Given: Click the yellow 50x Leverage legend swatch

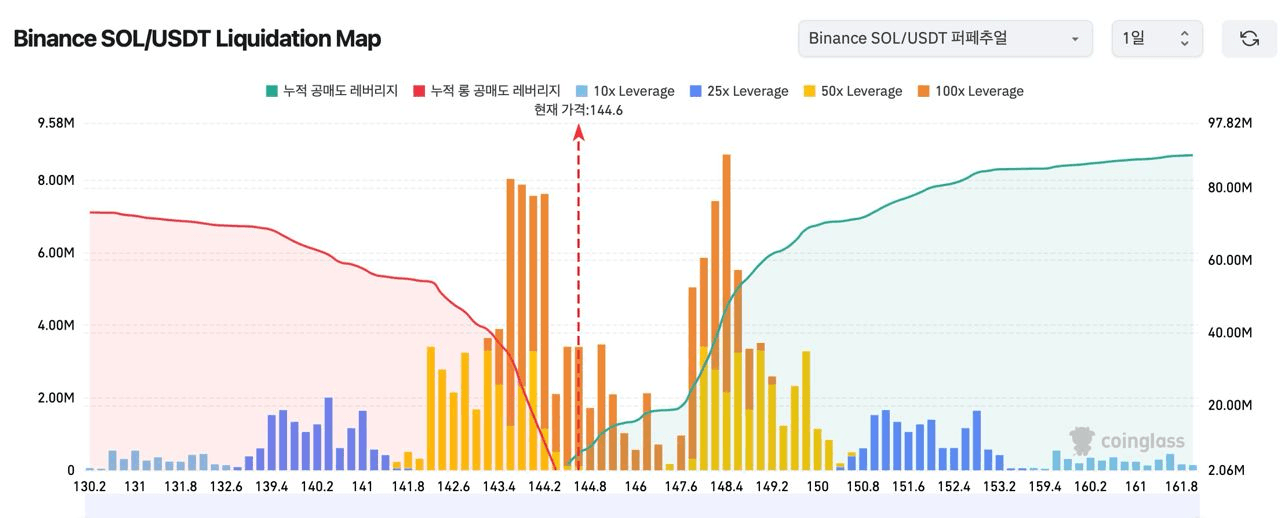Looking at the screenshot, I should (x=809, y=91).
